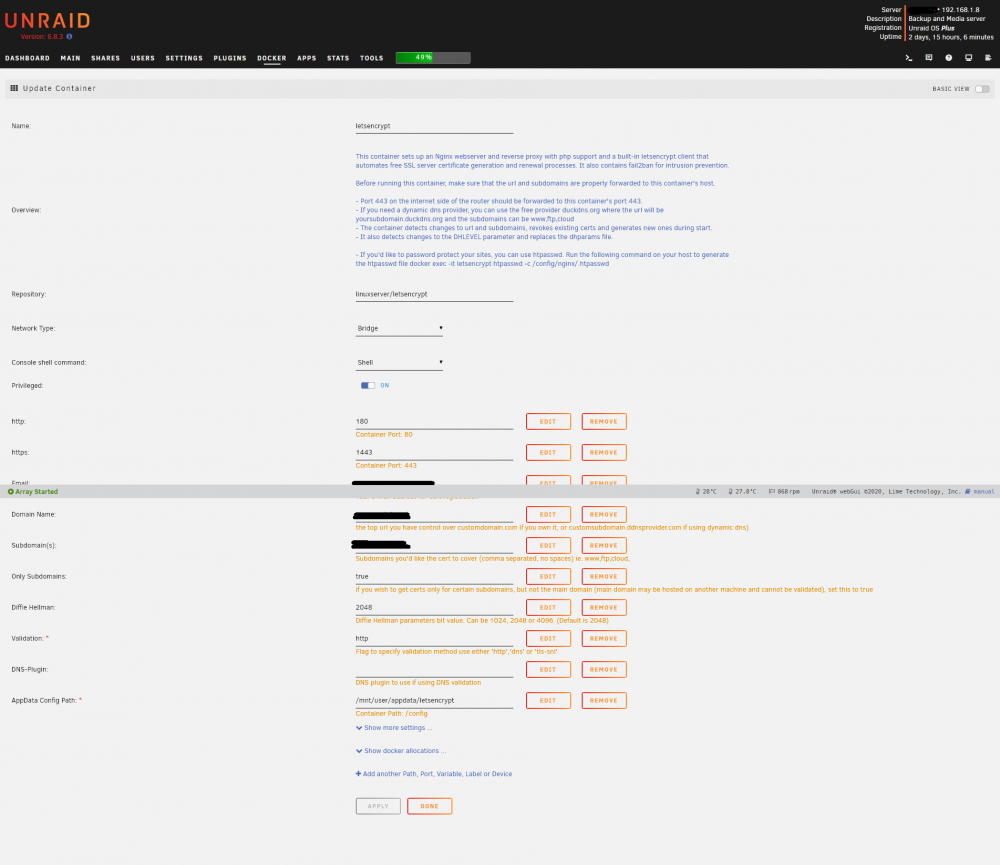Click the Only Subdomains field showing true
Screen dimensions: 1000x865
click(434, 577)
